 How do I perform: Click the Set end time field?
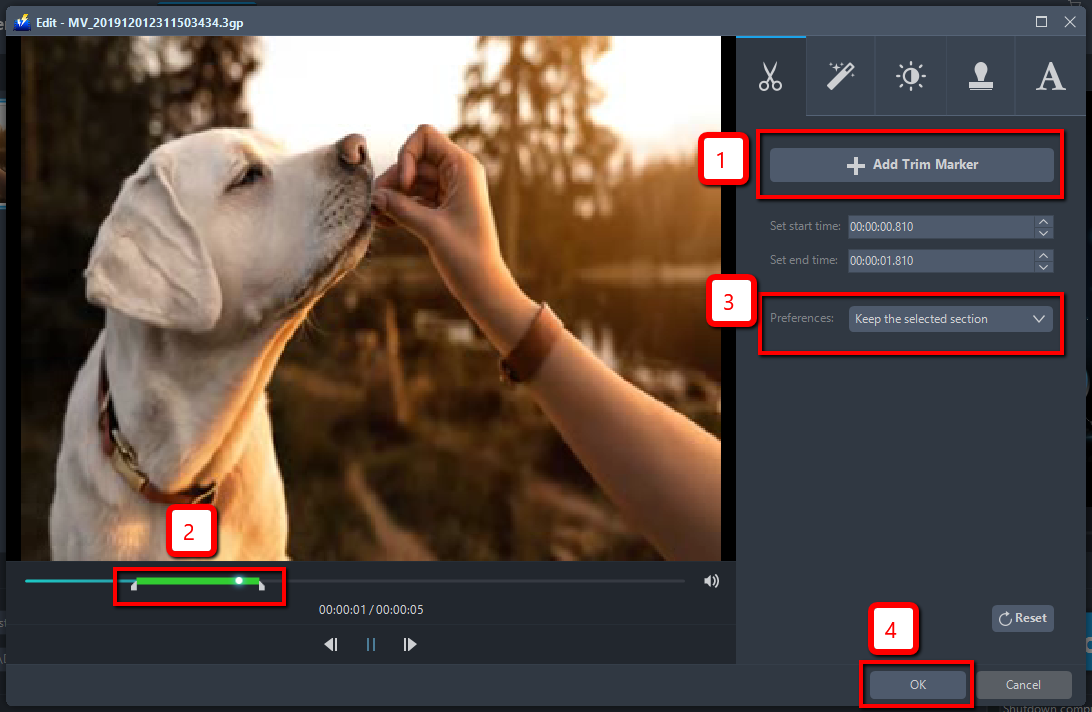[x=939, y=261]
